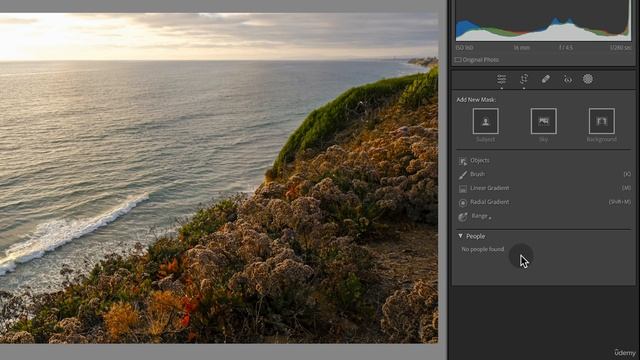The width and height of the screenshot is (640, 360).
Task: Click the 1/280 sec shutter speed value
Action: (621, 48)
